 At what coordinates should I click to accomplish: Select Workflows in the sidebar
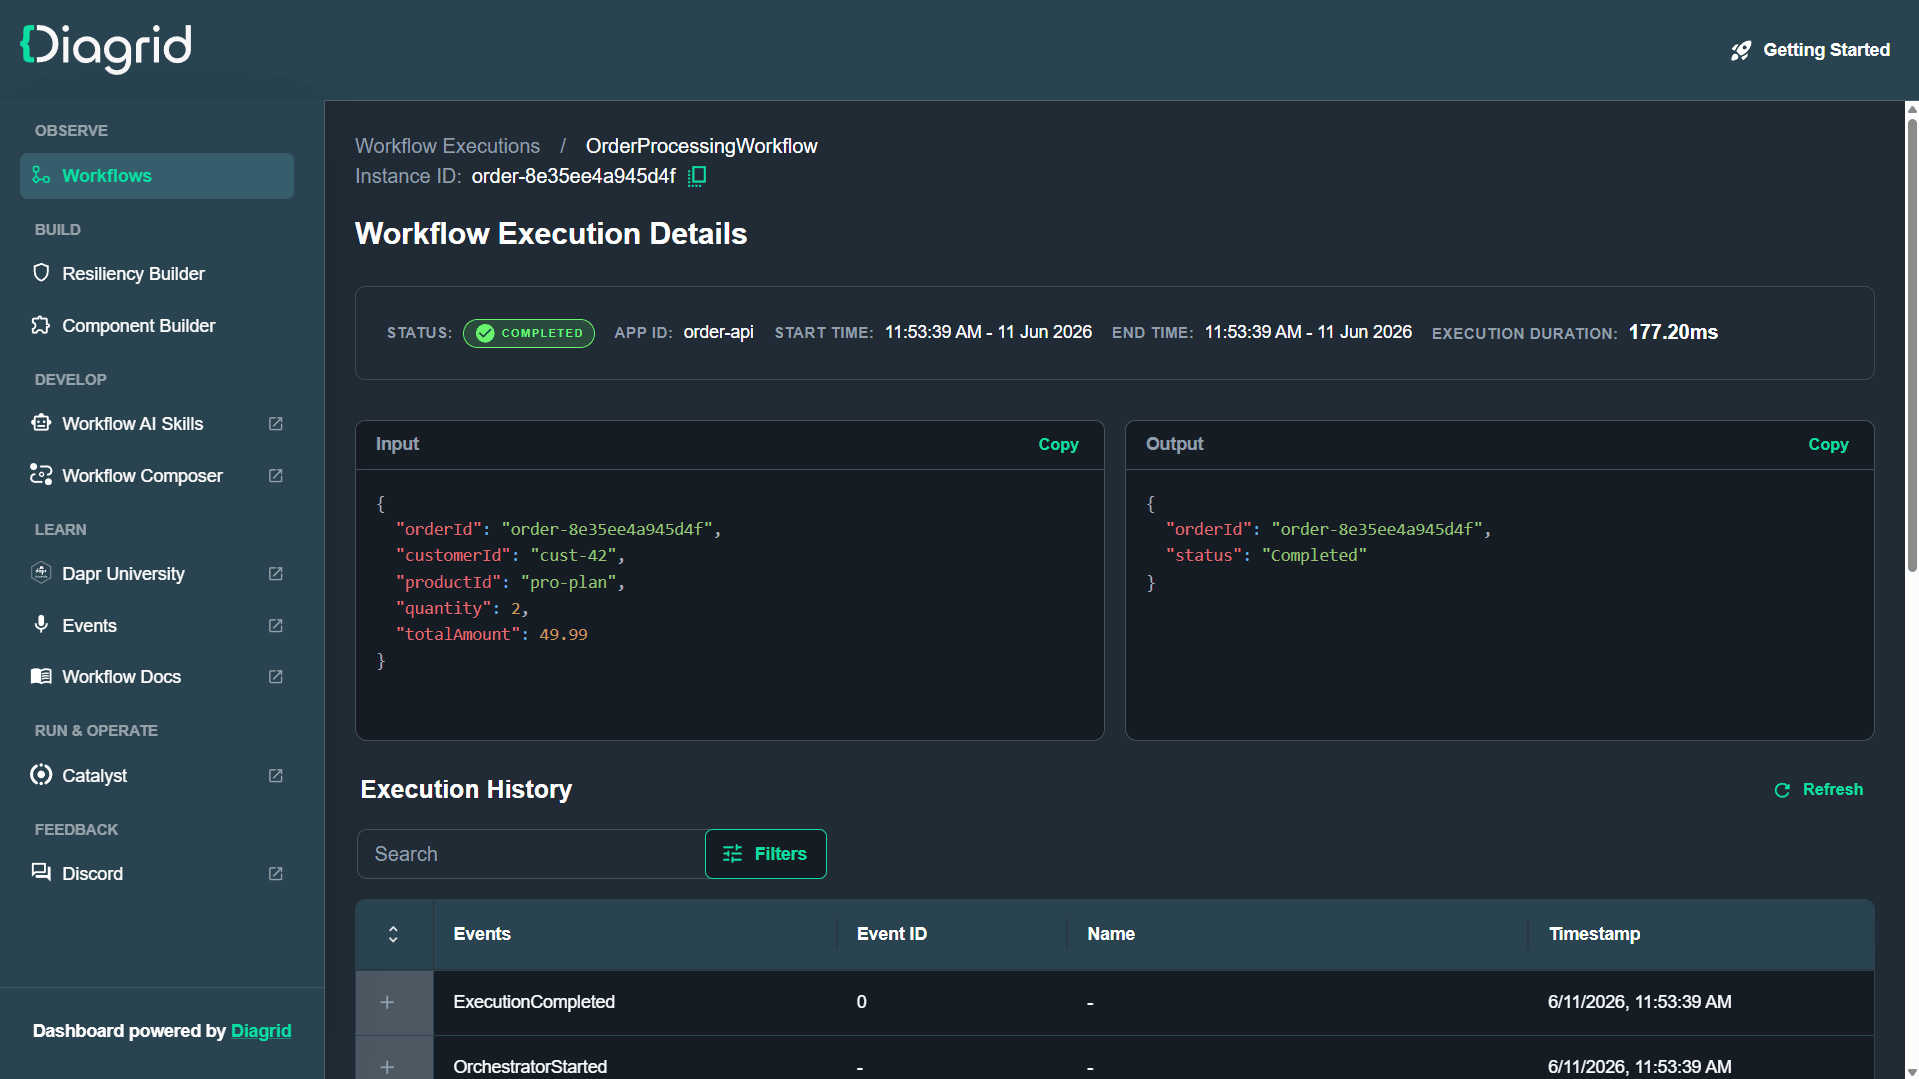[x=157, y=176]
